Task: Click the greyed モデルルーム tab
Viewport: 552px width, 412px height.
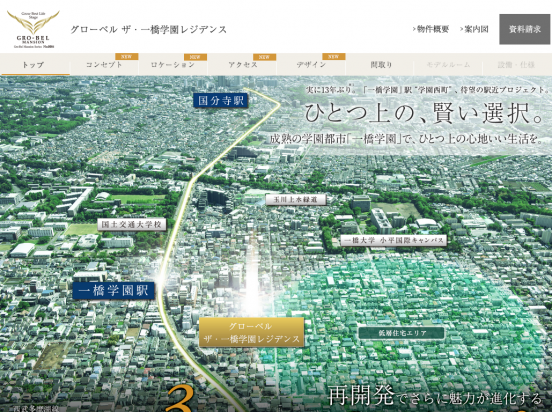Action: (448, 65)
